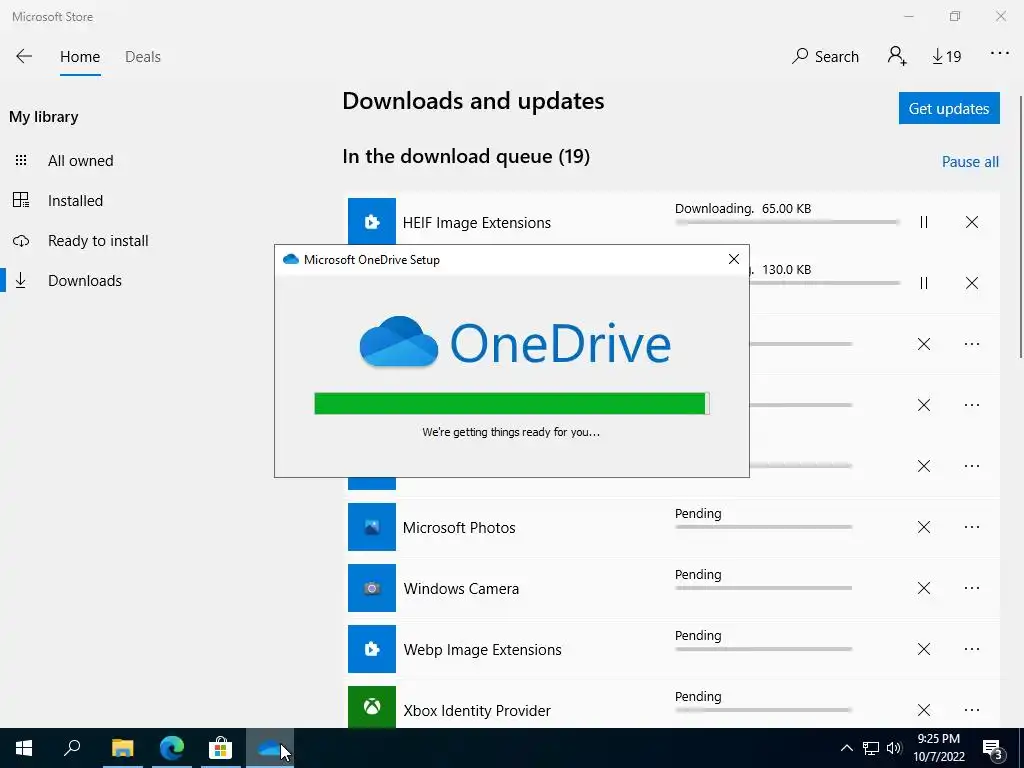This screenshot has height=768, width=1024.
Task: Cancel the download showing 130.0 KB
Action: click(972, 283)
